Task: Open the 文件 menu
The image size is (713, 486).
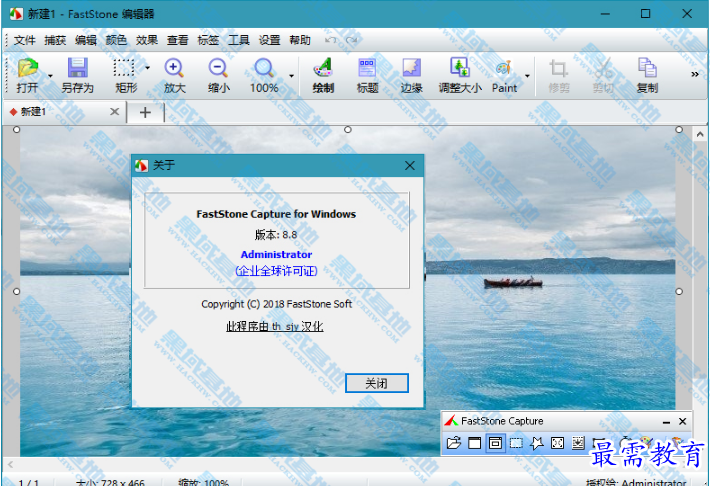Action: click(x=25, y=40)
